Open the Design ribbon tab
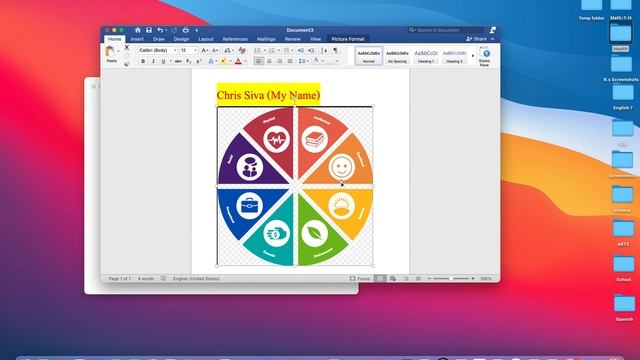 pos(181,39)
